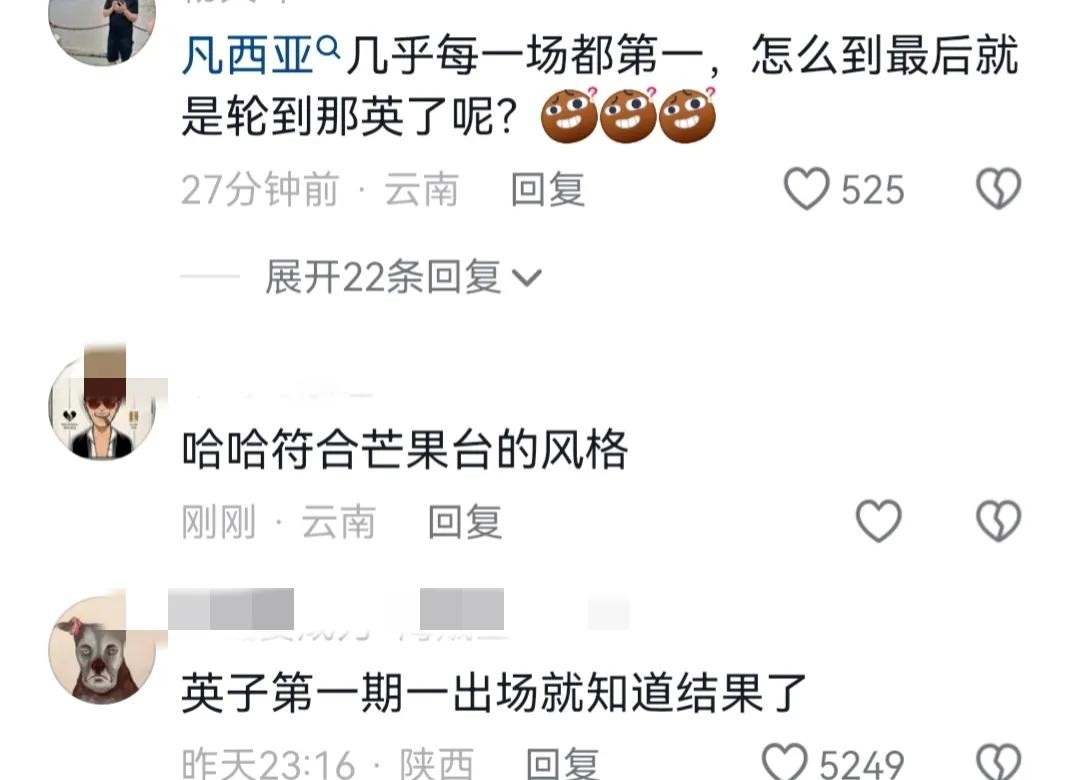1067x780 pixels.
Task: Reply to the 27分钟前 云南 comment
Action: tap(548, 189)
